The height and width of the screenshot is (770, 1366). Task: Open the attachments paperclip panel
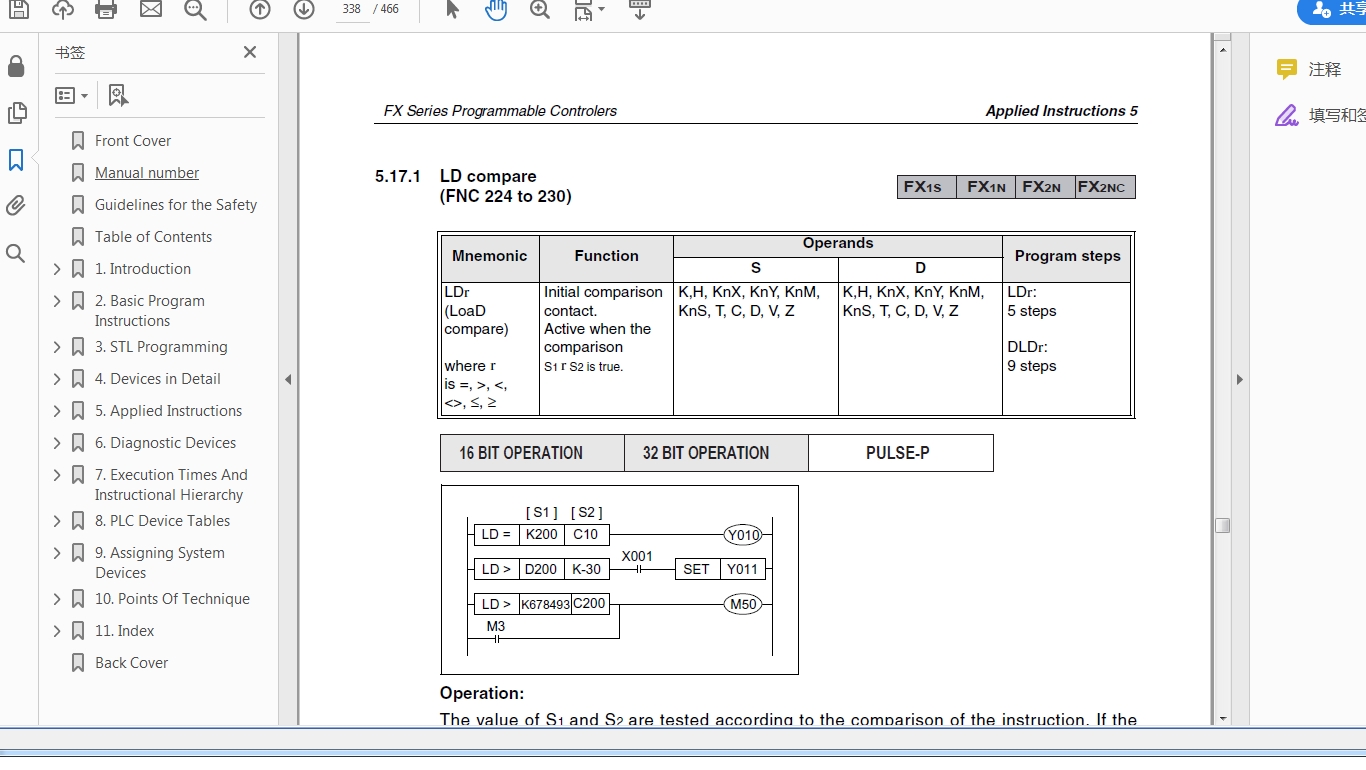click(16, 206)
